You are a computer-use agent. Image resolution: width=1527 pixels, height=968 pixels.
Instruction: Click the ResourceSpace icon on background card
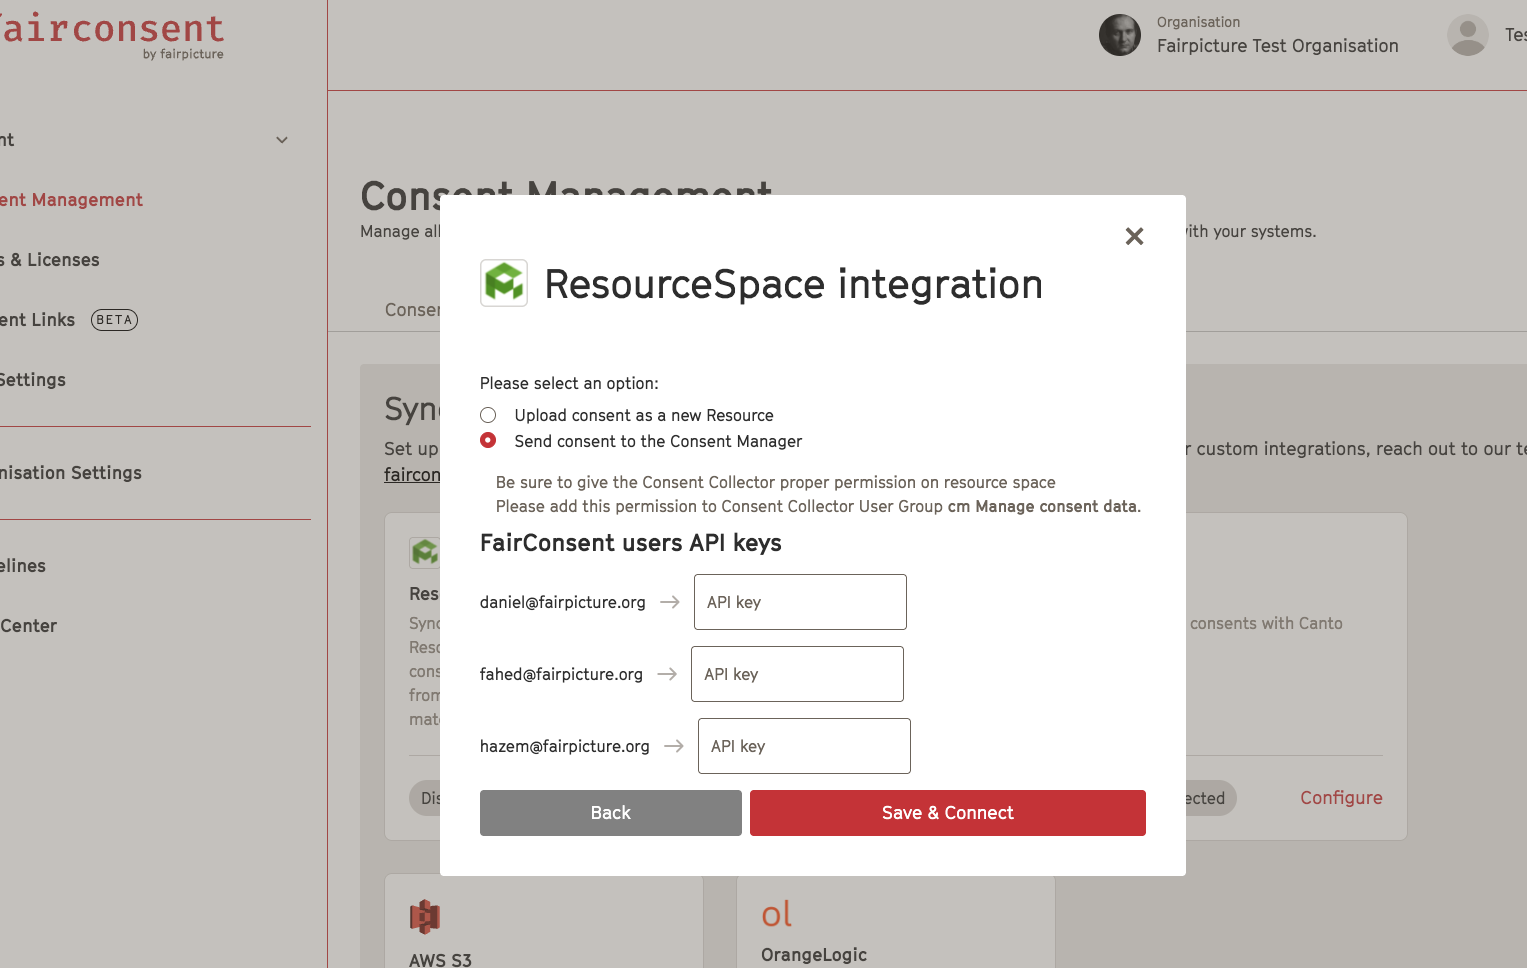pyautogui.click(x=425, y=552)
